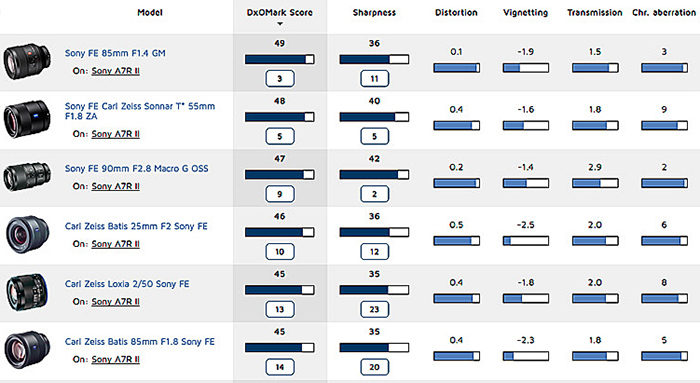Click the DxOMark score bar for Batis 25mm
700x383 pixels.
coord(279,232)
